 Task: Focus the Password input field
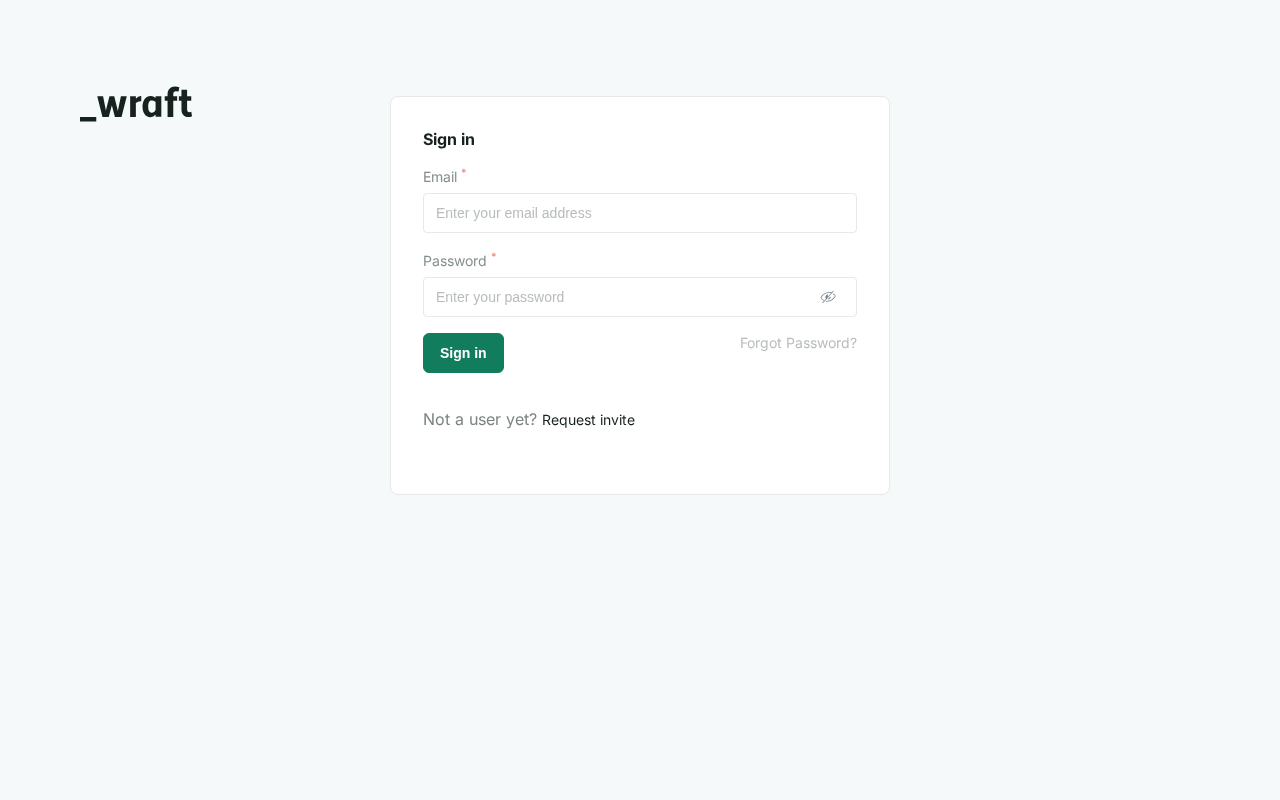pos(620,297)
